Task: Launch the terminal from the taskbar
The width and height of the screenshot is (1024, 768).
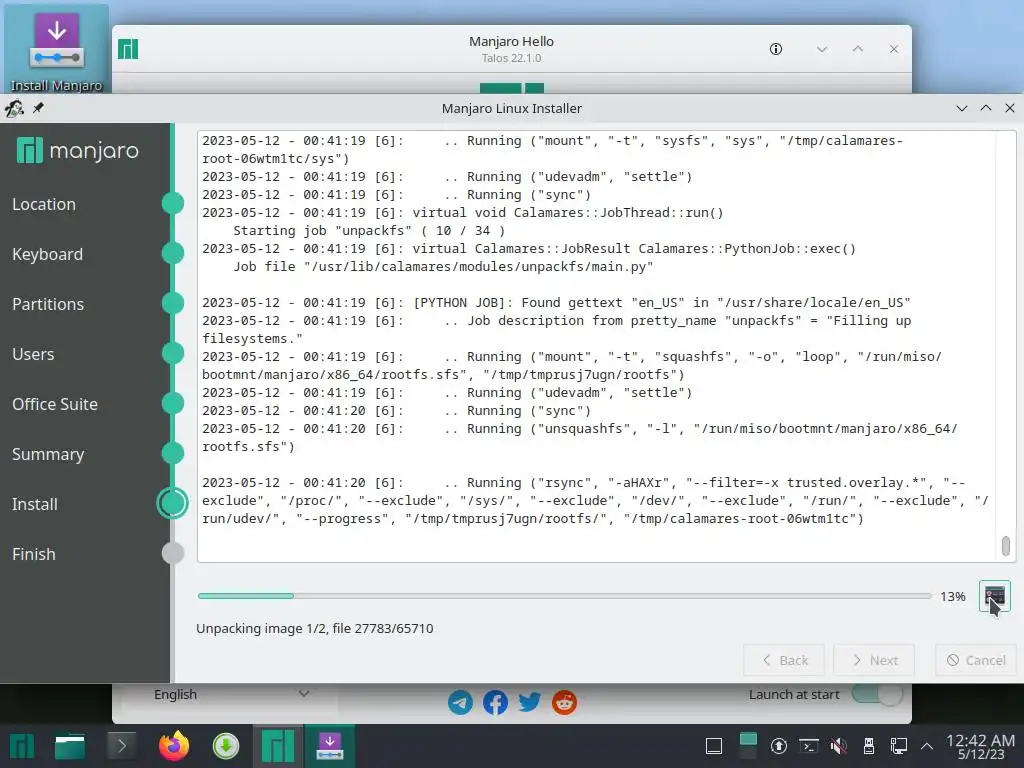Action: [x=121, y=746]
